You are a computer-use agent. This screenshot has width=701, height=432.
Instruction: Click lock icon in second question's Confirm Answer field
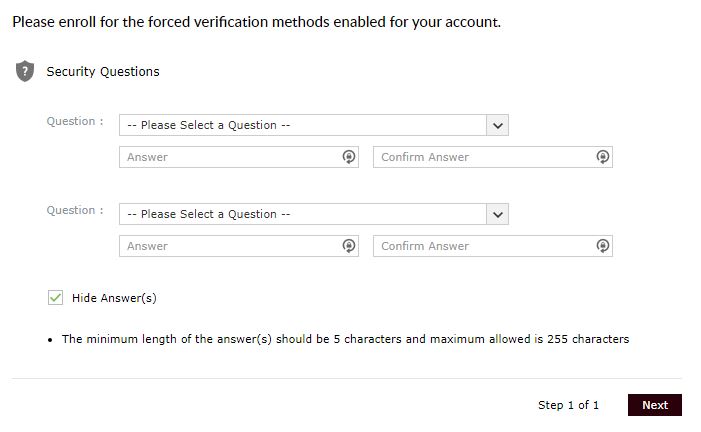pyautogui.click(x=603, y=246)
